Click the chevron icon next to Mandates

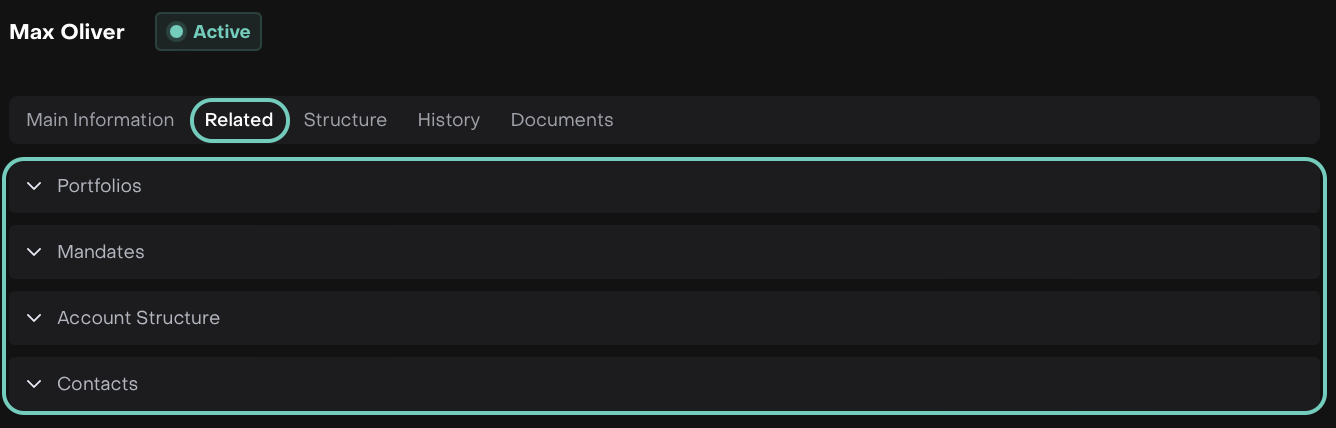[x=34, y=252]
